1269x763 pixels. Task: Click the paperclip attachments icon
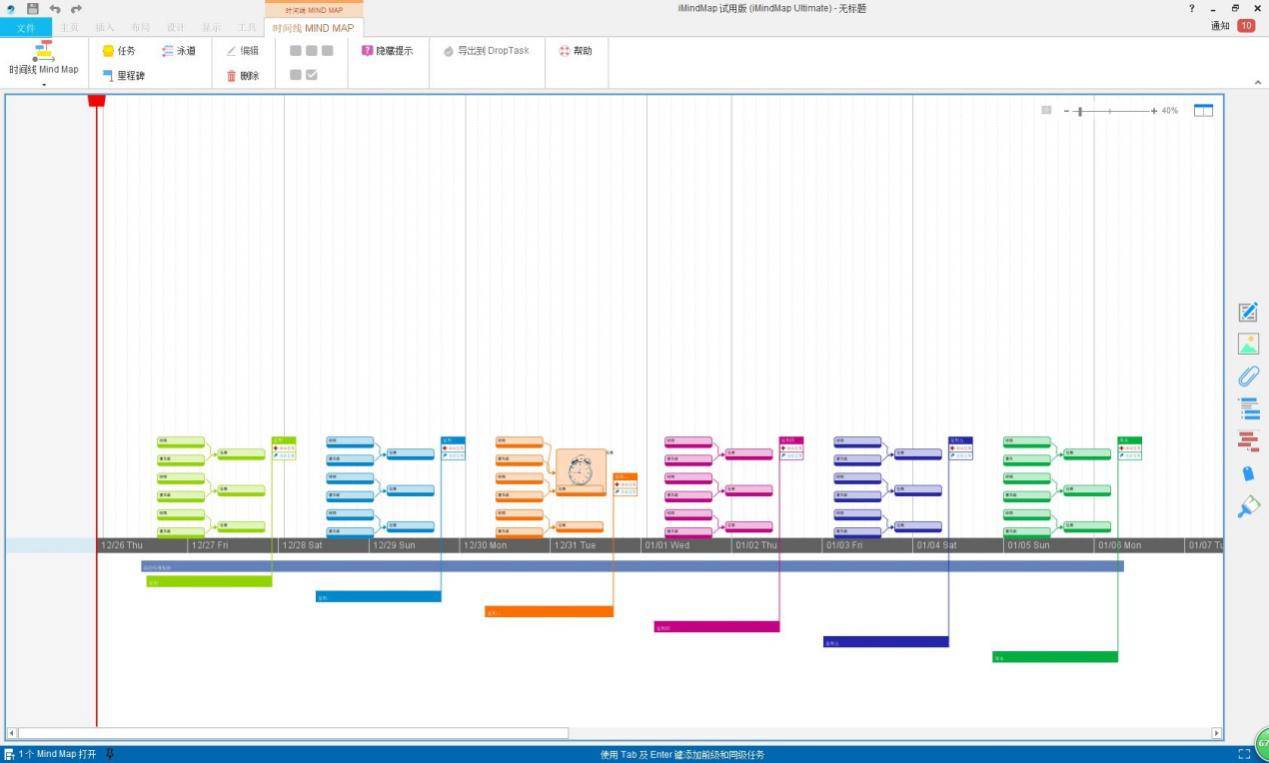(x=1248, y=376)
